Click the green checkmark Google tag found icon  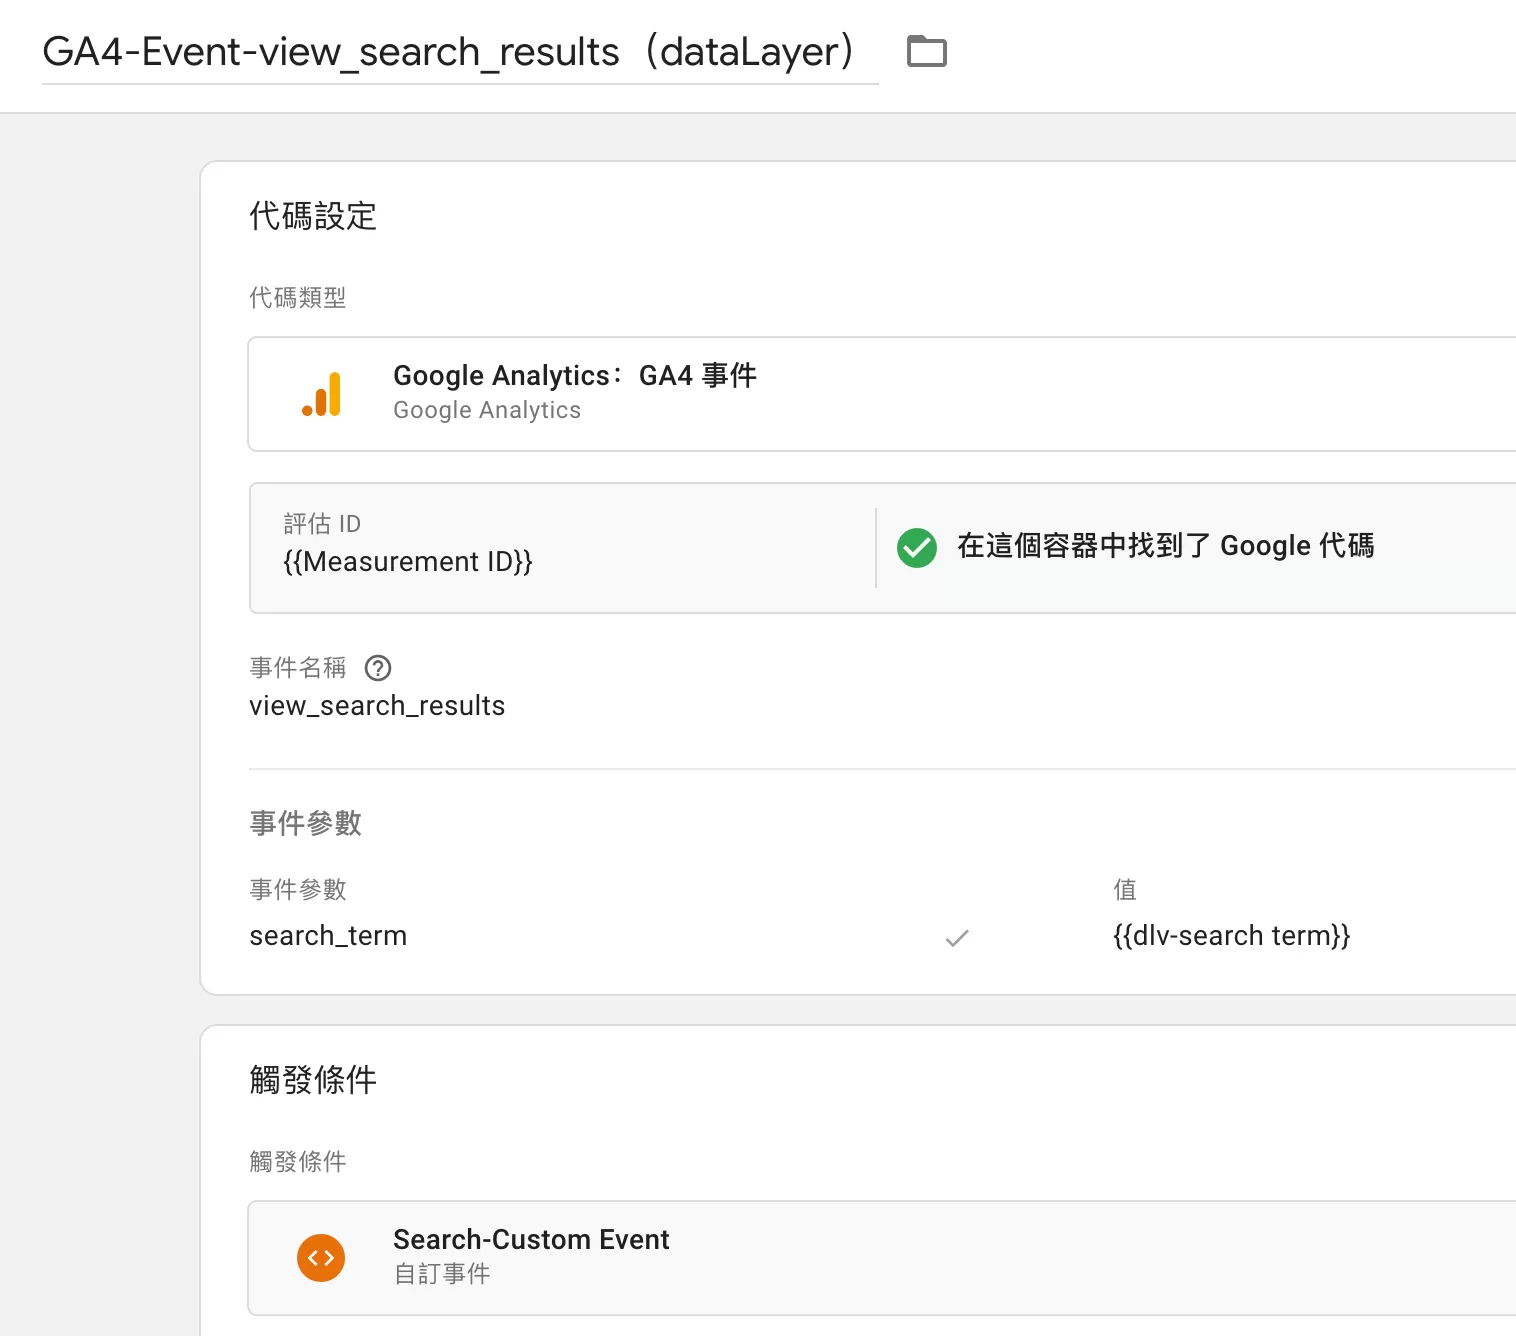[x=916, y=547]
